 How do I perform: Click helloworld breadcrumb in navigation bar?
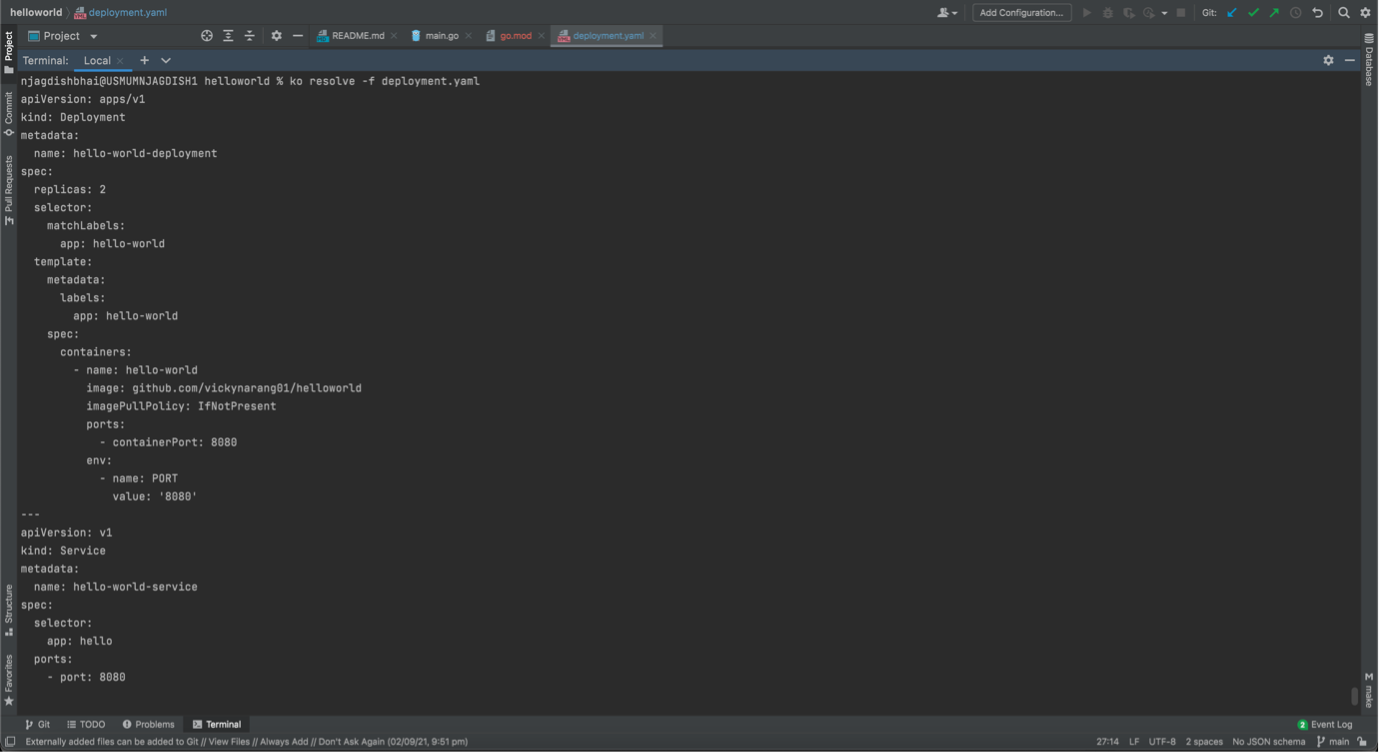click(36, 13)
